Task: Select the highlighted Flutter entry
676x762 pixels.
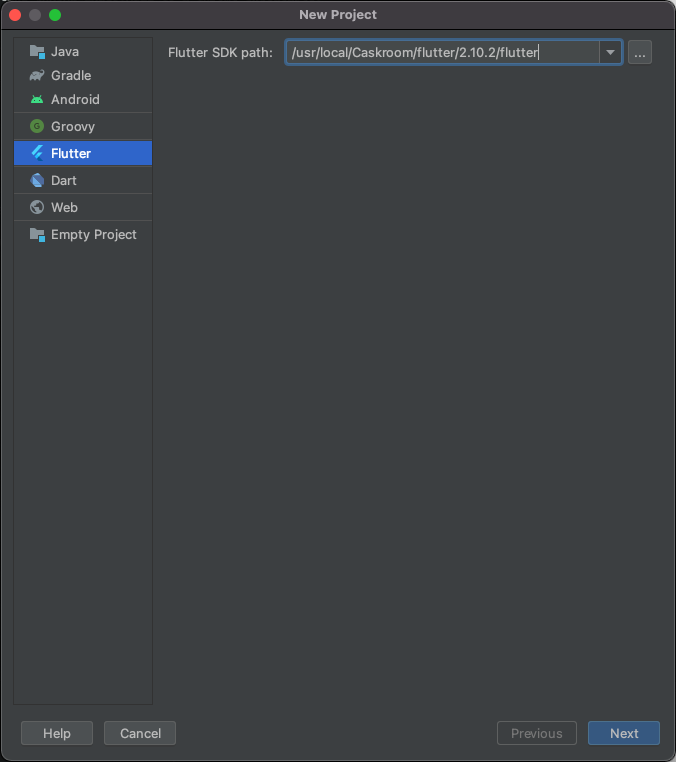Action: coord(83,154)
